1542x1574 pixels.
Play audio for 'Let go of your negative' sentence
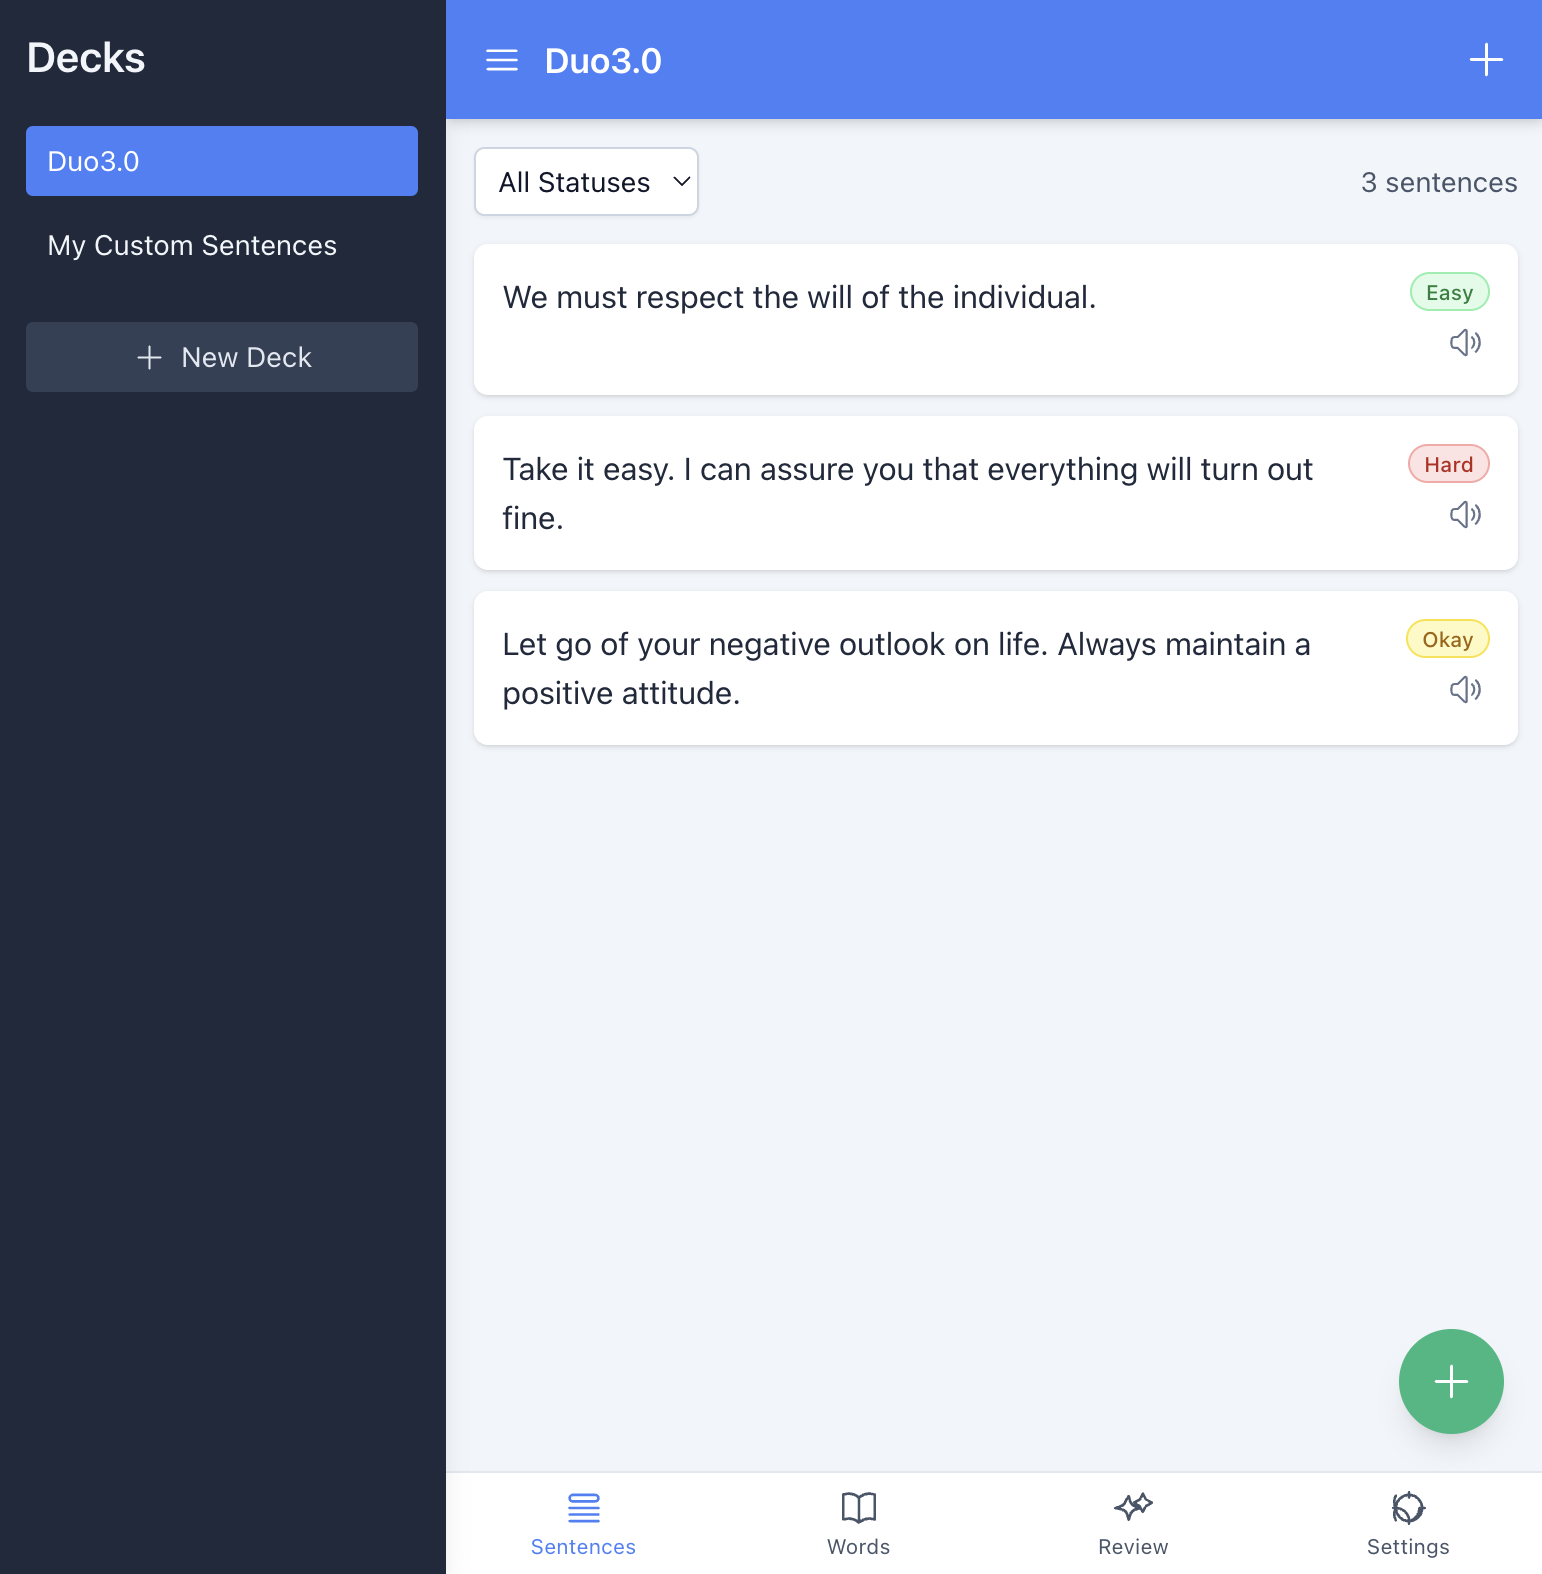pyautogui.click(x=1465, y=690)
